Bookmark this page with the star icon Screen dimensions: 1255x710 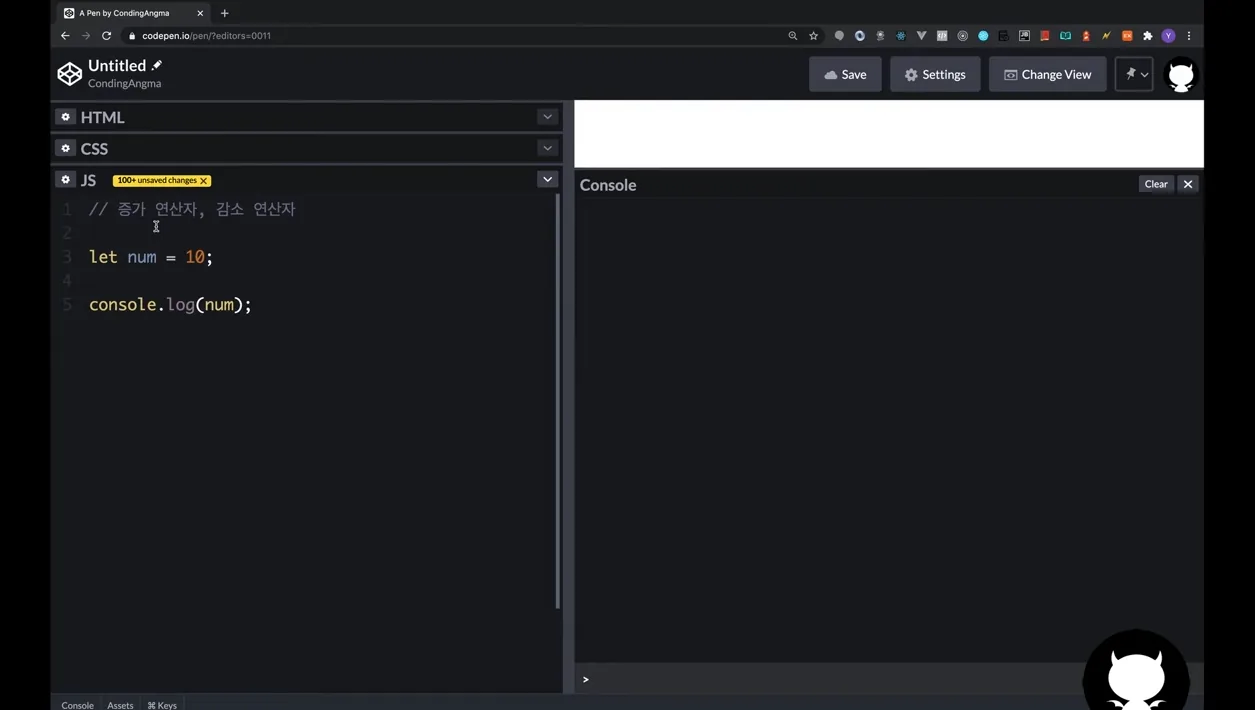(814, 36)
